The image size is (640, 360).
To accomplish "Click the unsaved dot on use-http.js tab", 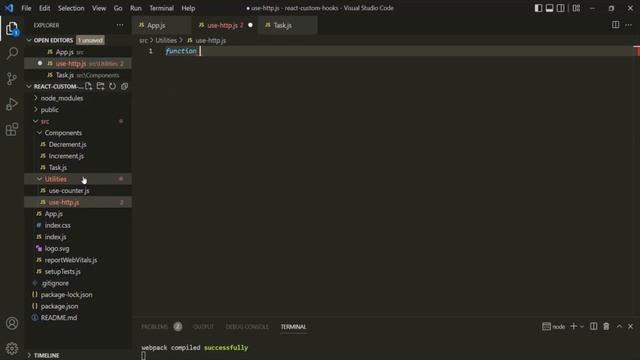I will (251, 25).
